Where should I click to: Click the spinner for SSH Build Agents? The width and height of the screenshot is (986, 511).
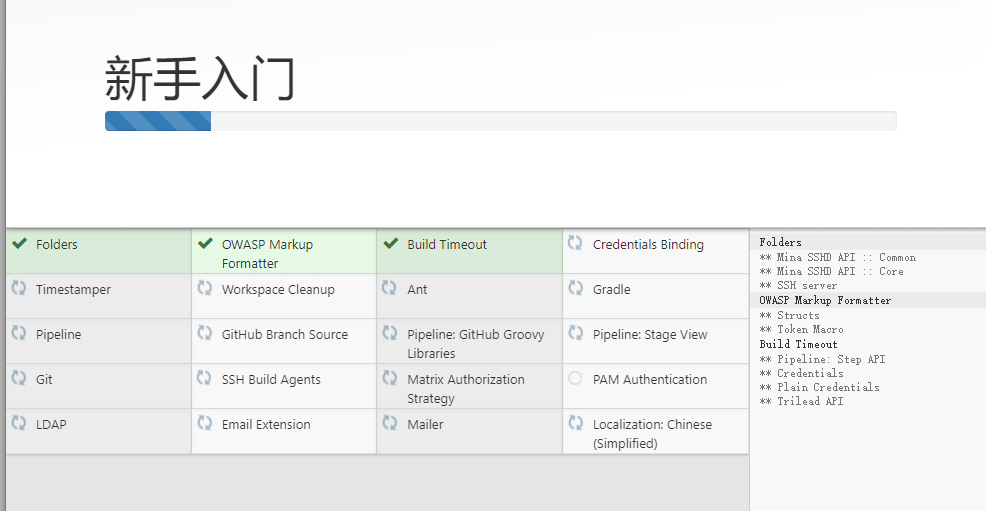click(x=205, y=378)
